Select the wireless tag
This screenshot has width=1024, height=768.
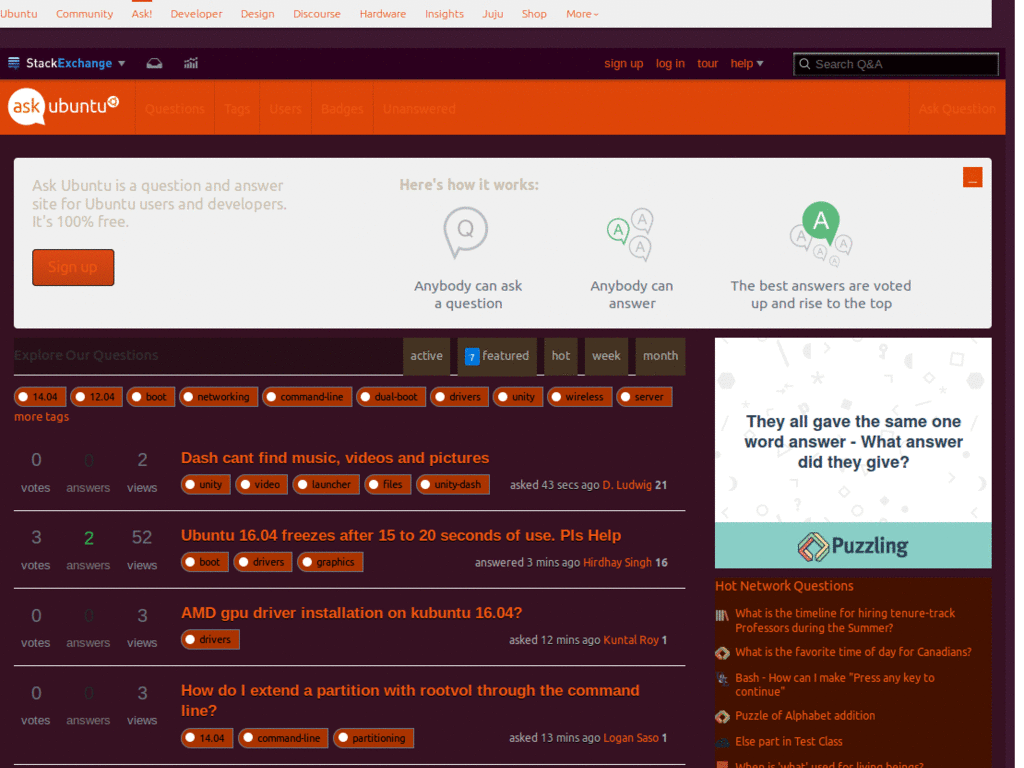(579, 396)
